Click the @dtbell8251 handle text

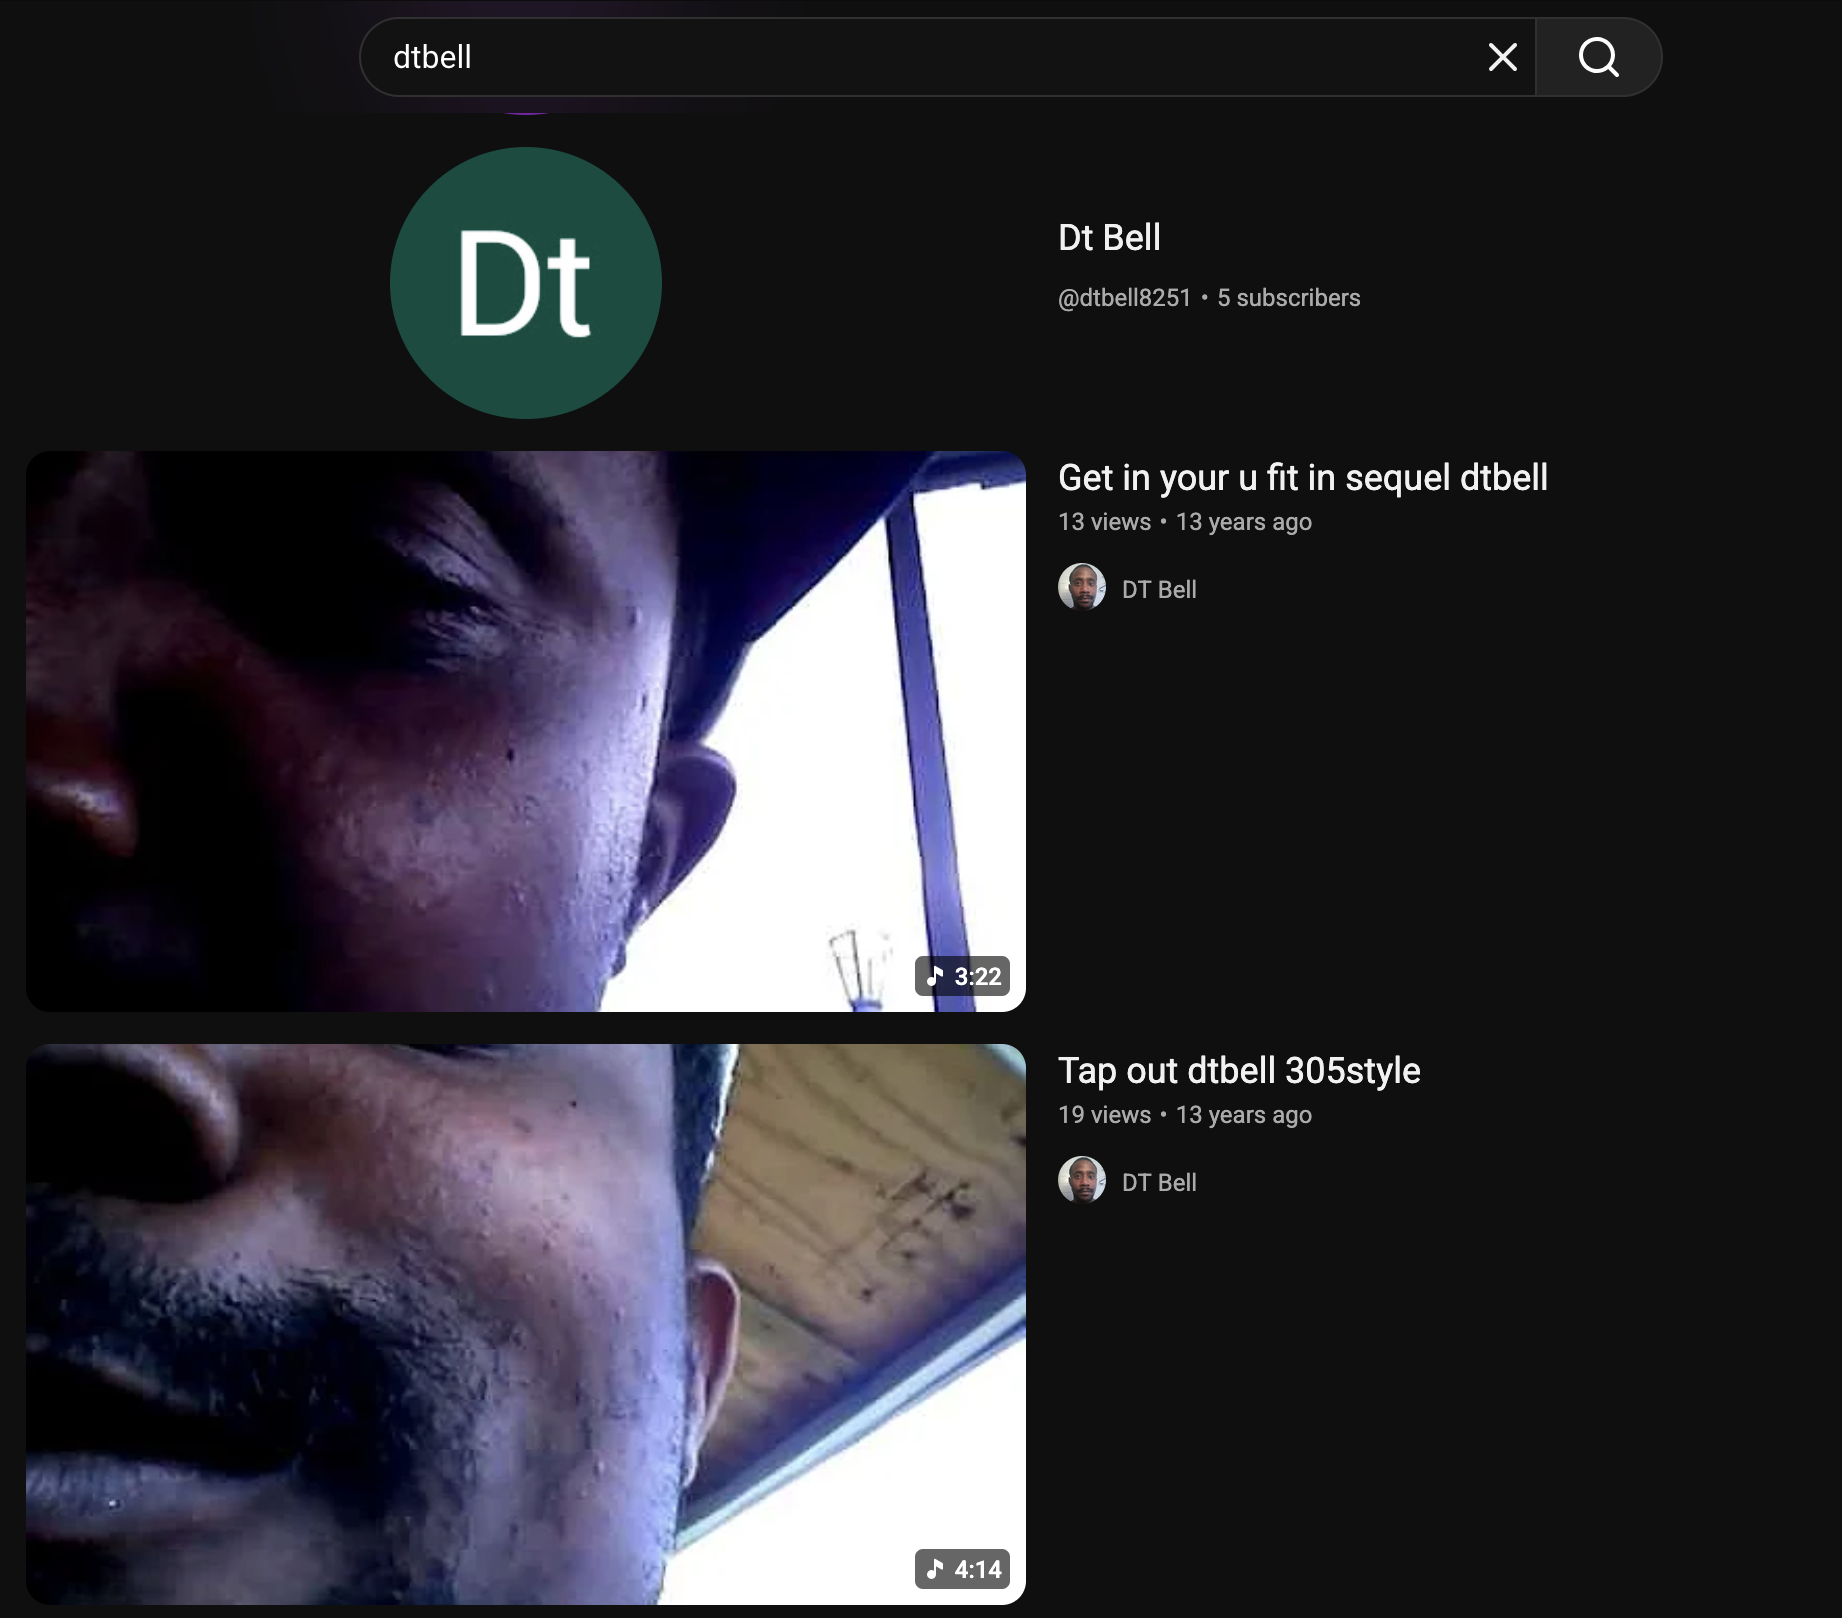(1125, 298)
